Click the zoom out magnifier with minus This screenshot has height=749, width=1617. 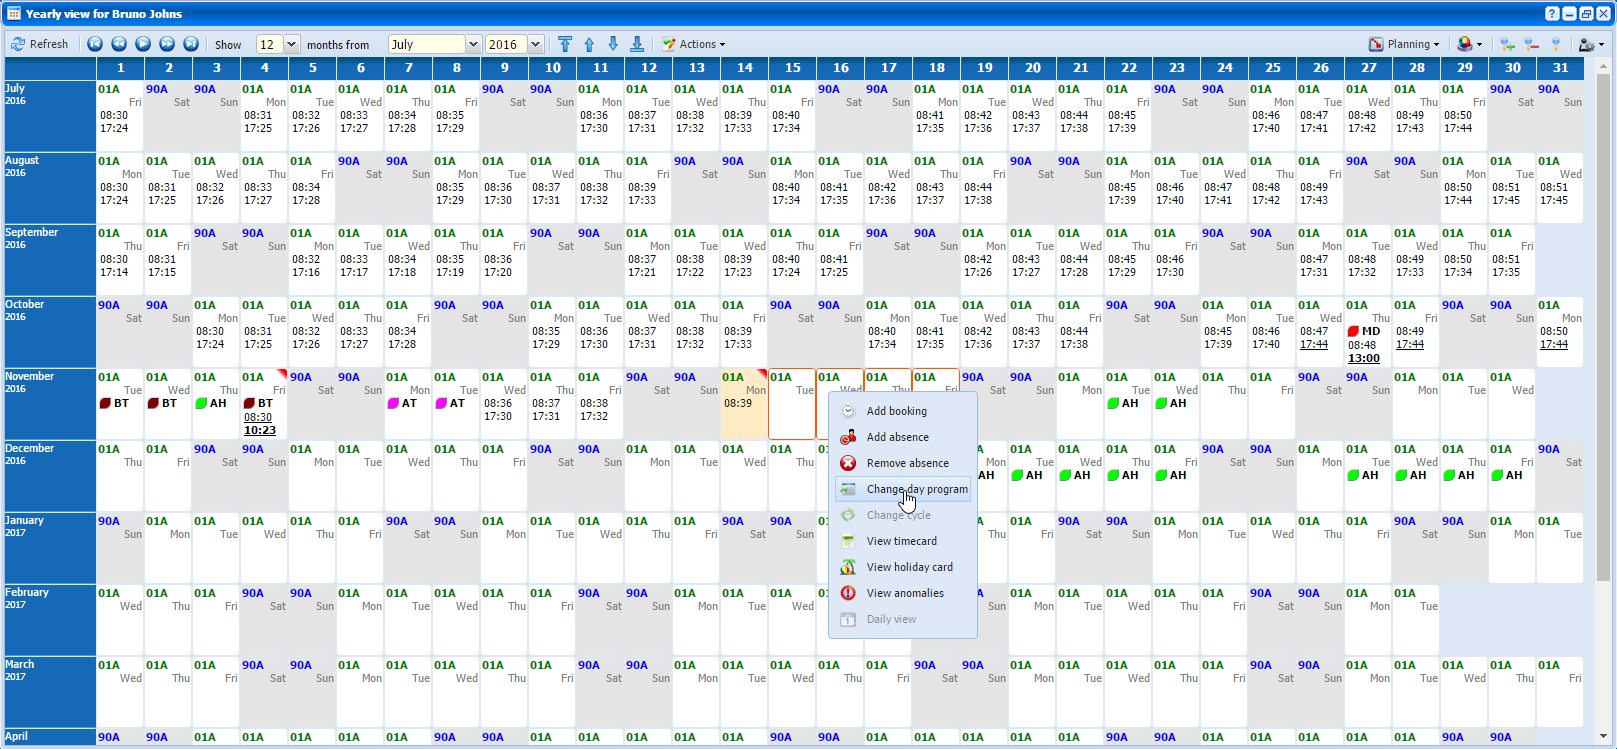tap(1531, 44)
